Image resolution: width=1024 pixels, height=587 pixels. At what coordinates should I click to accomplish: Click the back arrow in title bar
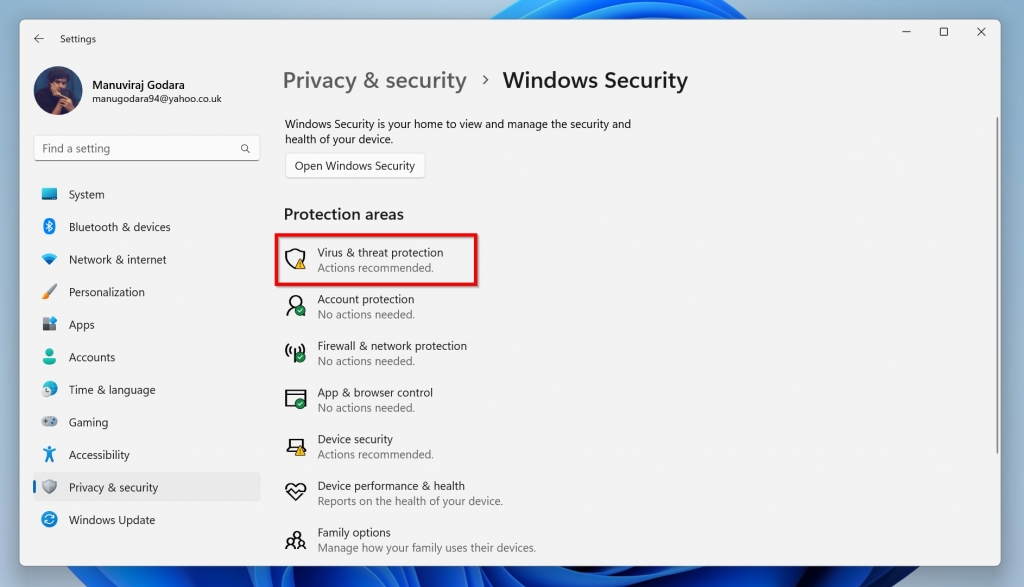38,38
